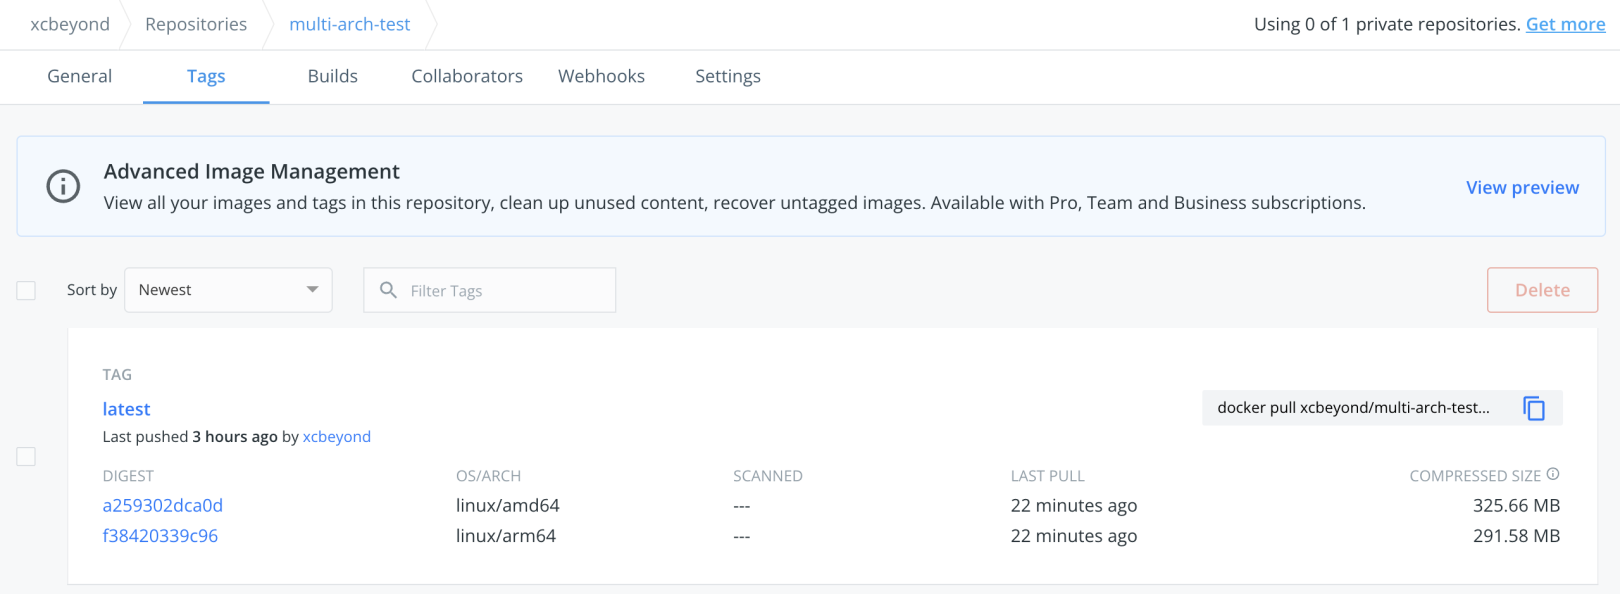Click the info icon beside Advanced Image Management
1620x594 pixels.
[63, 186]
